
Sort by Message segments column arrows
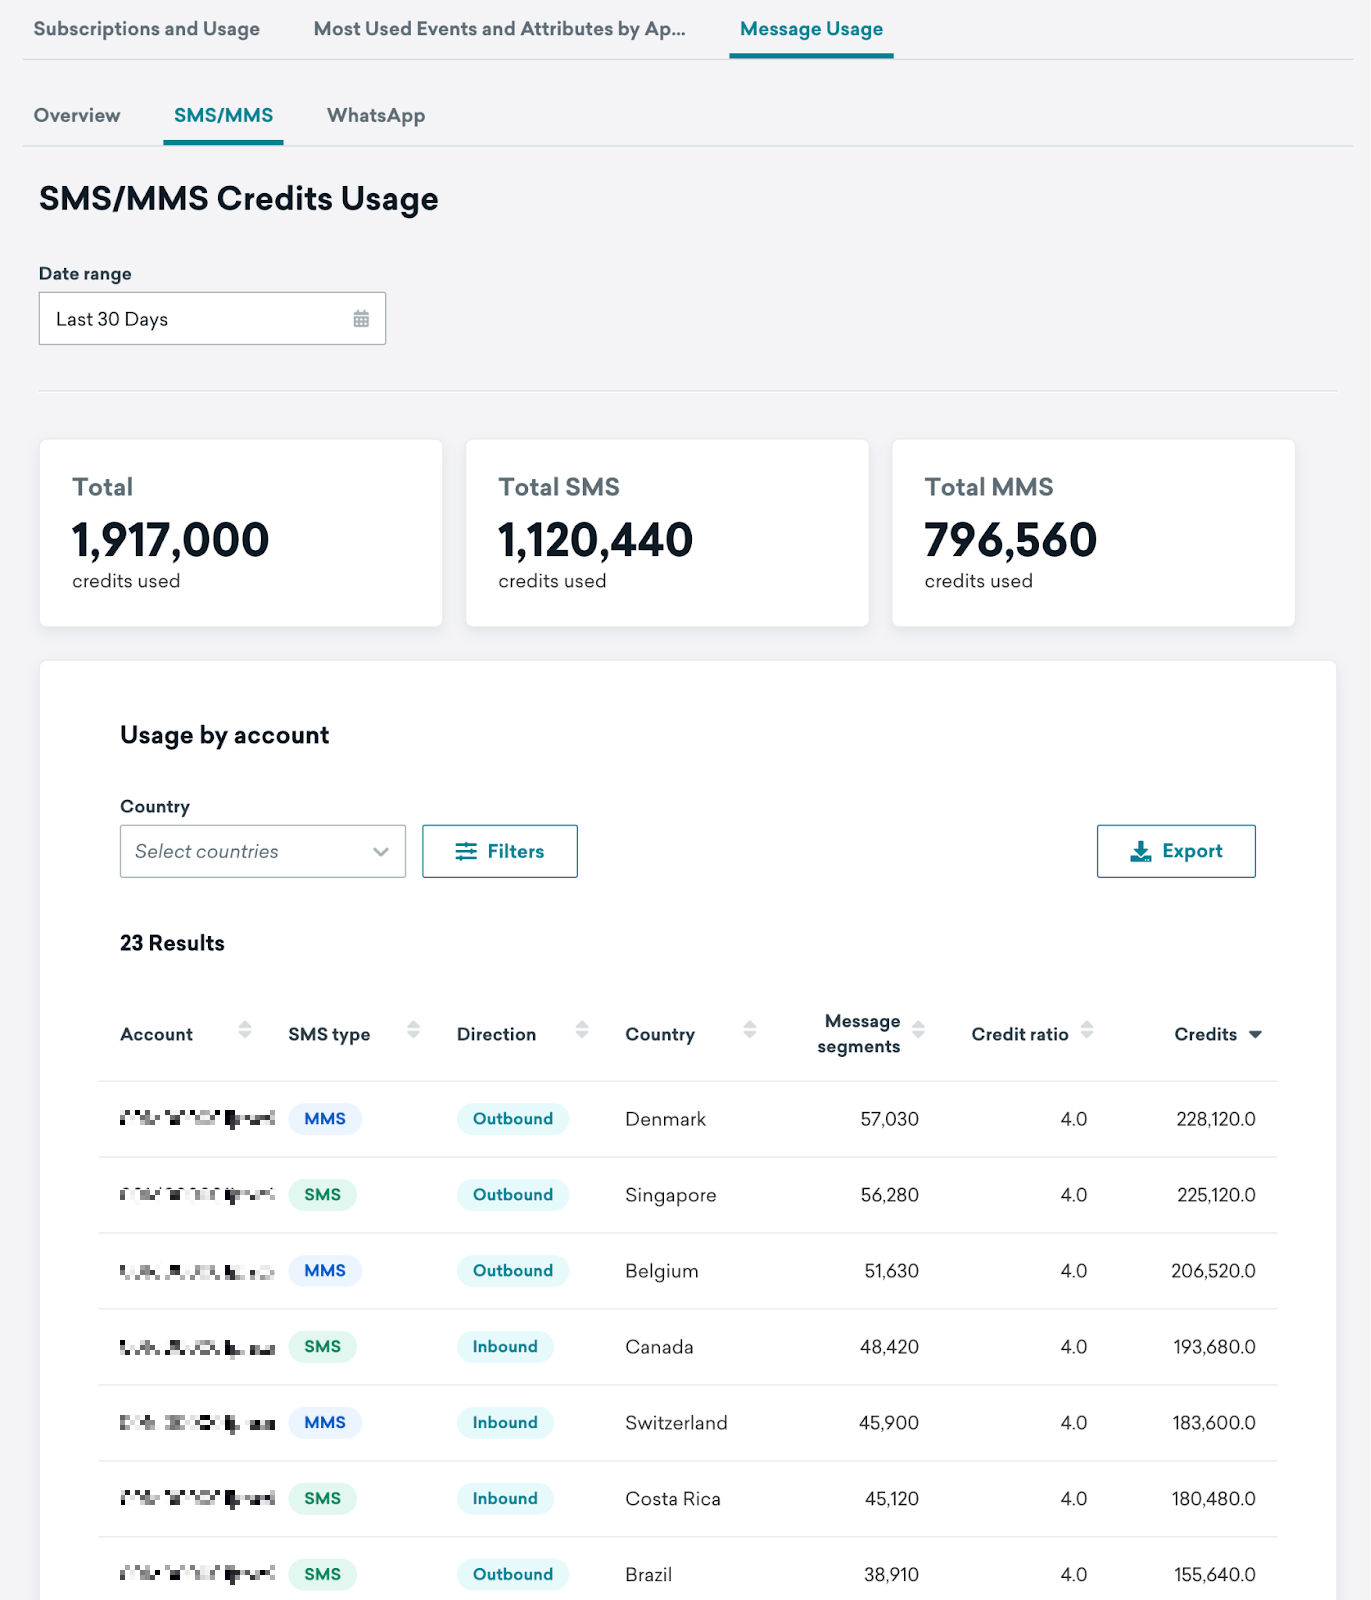click(x=919, y=1030)
